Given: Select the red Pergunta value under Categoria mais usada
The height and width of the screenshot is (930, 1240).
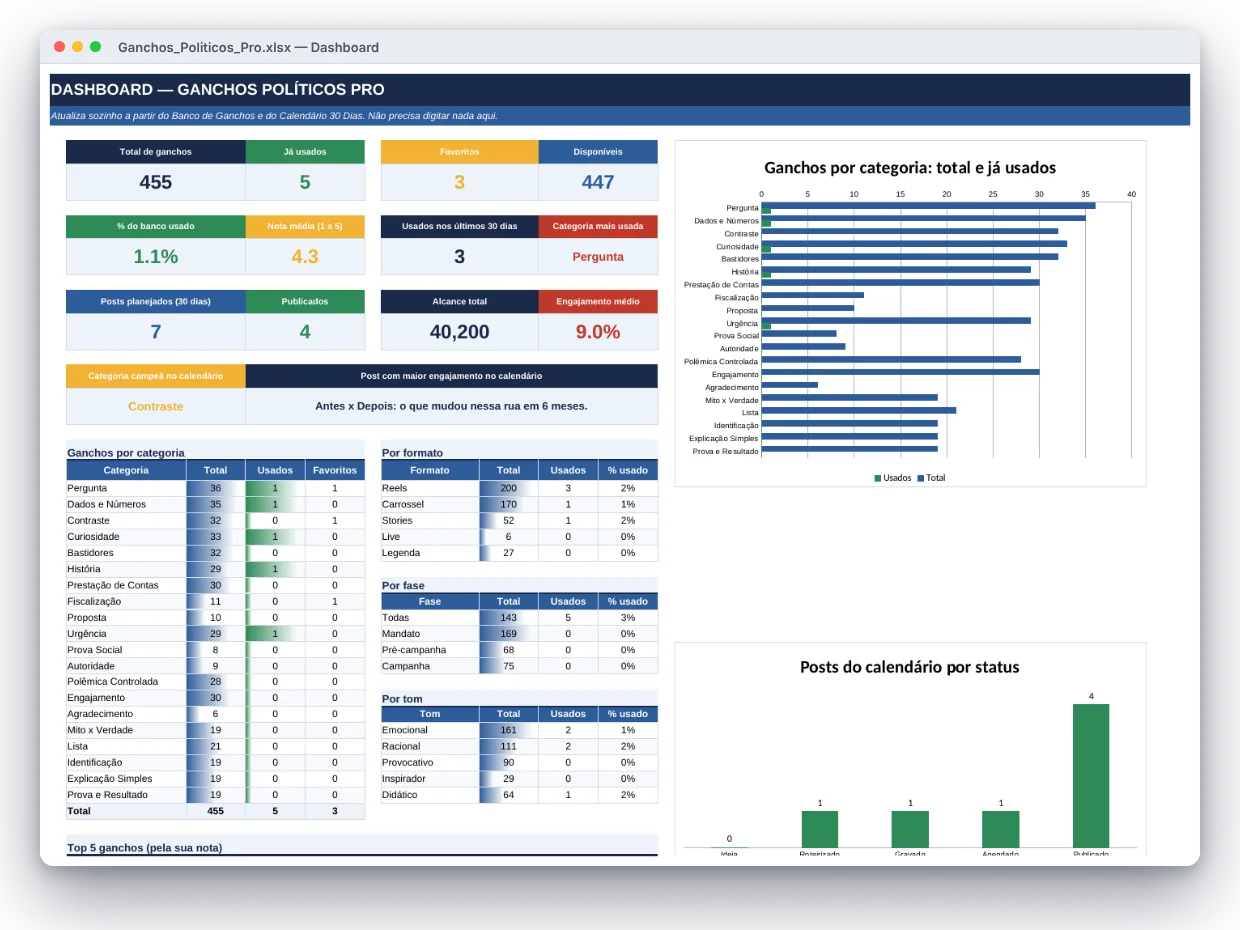Looking at the screenshot, I should tap(598, 257).
